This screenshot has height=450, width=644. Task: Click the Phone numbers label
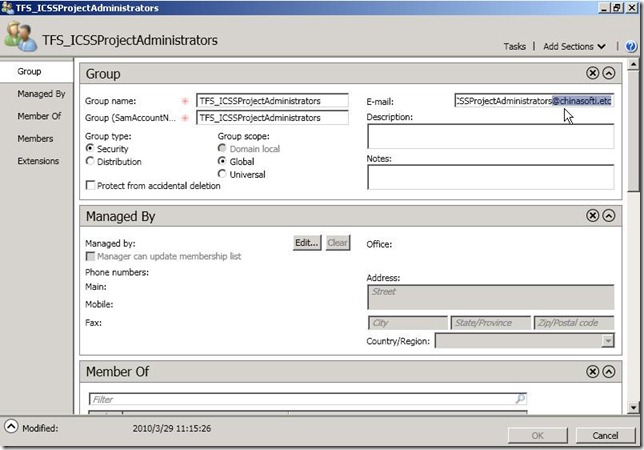117,272
